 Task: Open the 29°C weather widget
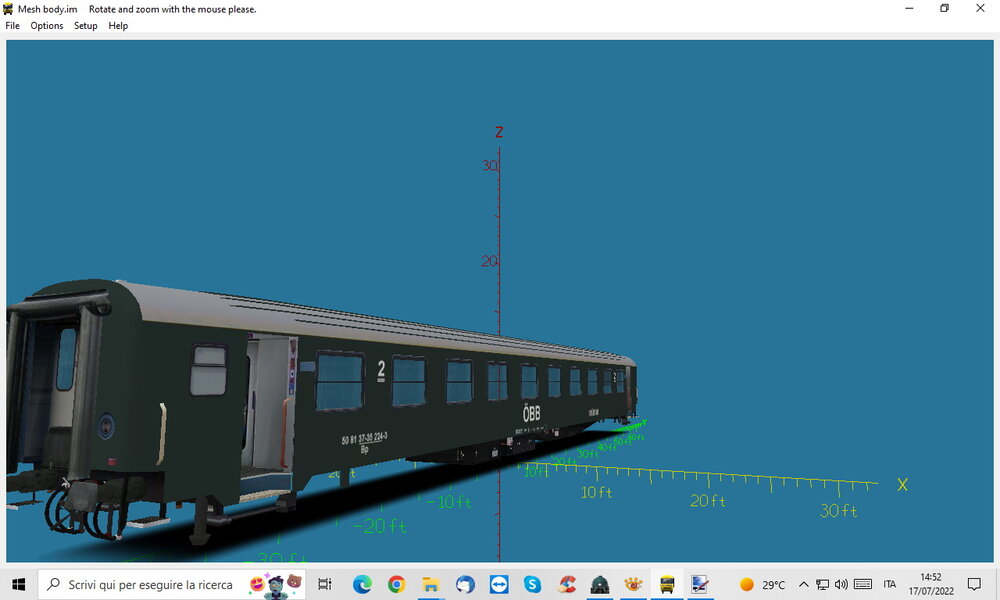[x=762, y=584]
